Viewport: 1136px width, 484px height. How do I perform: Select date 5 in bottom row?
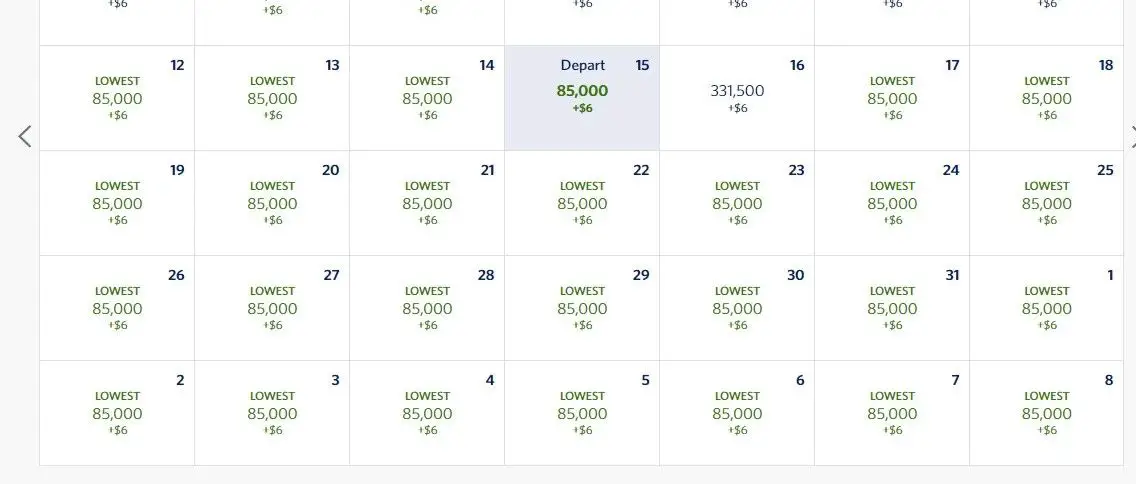(x=582, y=413)
